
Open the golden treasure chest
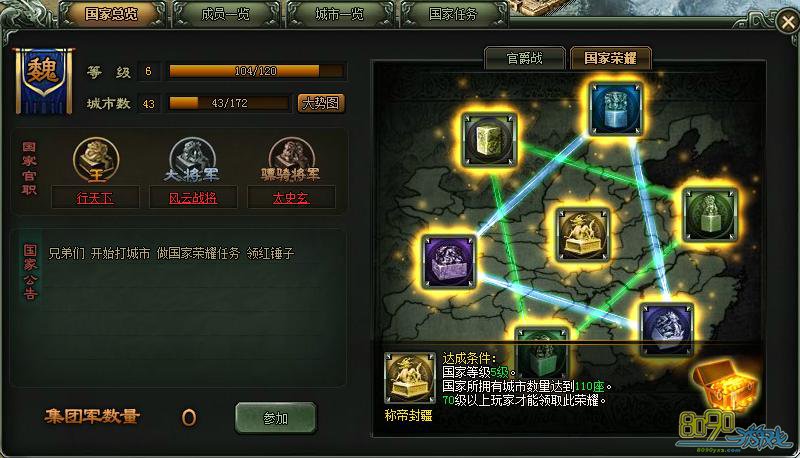(x=724, y=385)
